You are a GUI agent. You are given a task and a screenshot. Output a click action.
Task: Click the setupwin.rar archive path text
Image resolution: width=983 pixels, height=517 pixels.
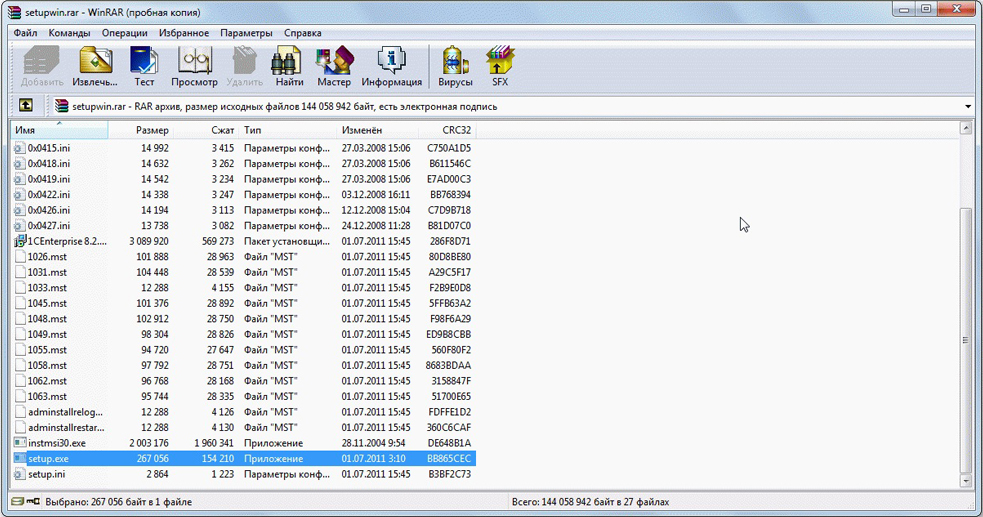285,107
